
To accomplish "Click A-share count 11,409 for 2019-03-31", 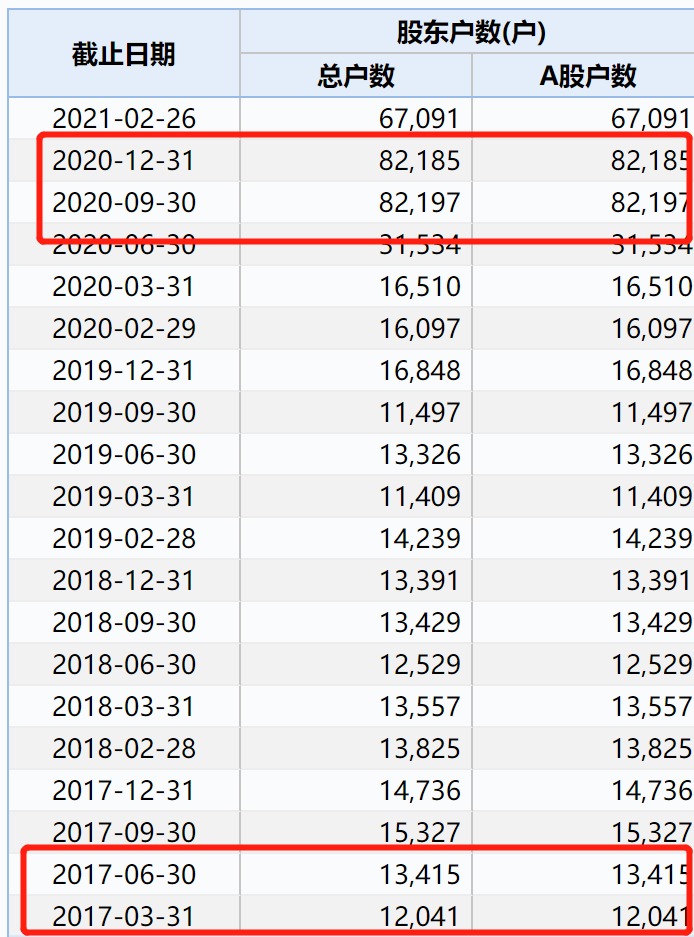I will [x=652, y=497].
